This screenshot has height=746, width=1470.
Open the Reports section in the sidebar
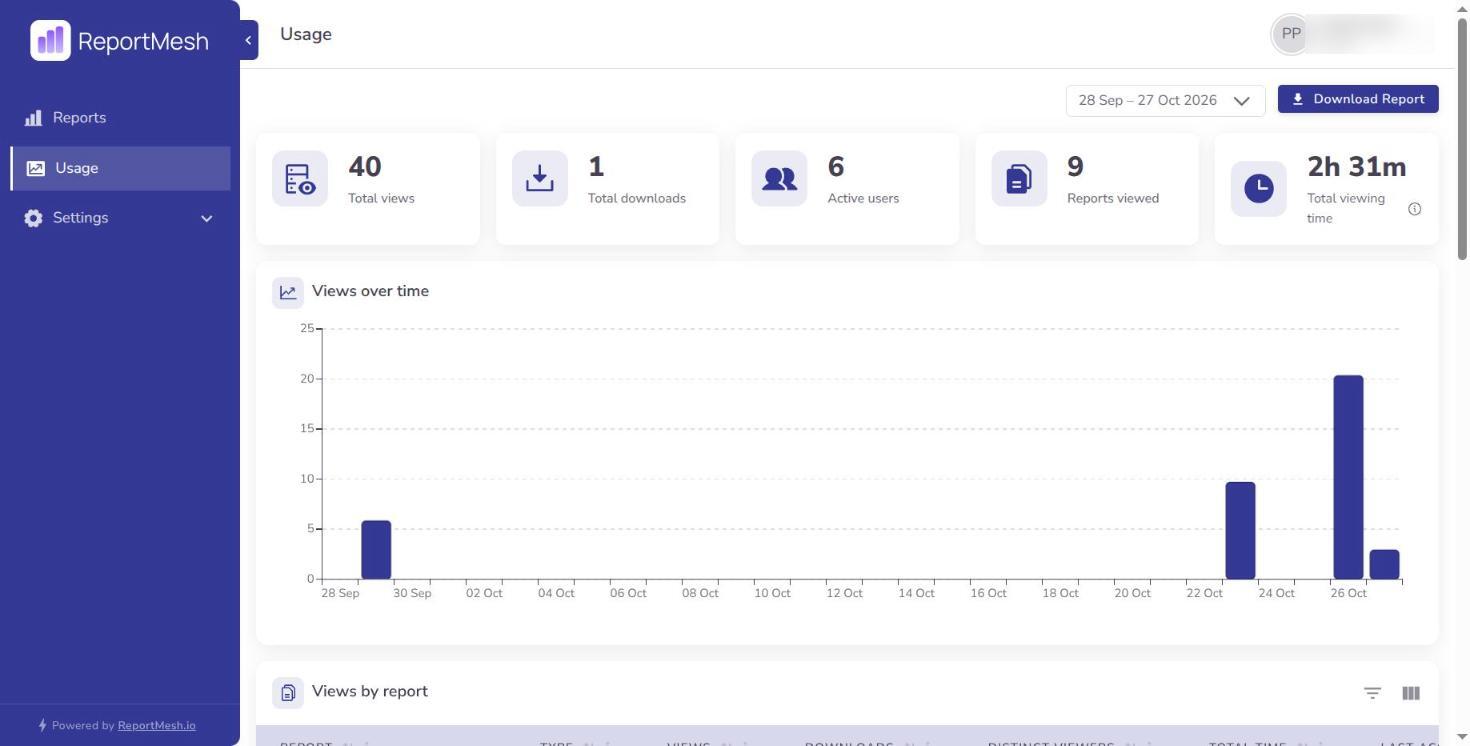[x=120, y=118]
